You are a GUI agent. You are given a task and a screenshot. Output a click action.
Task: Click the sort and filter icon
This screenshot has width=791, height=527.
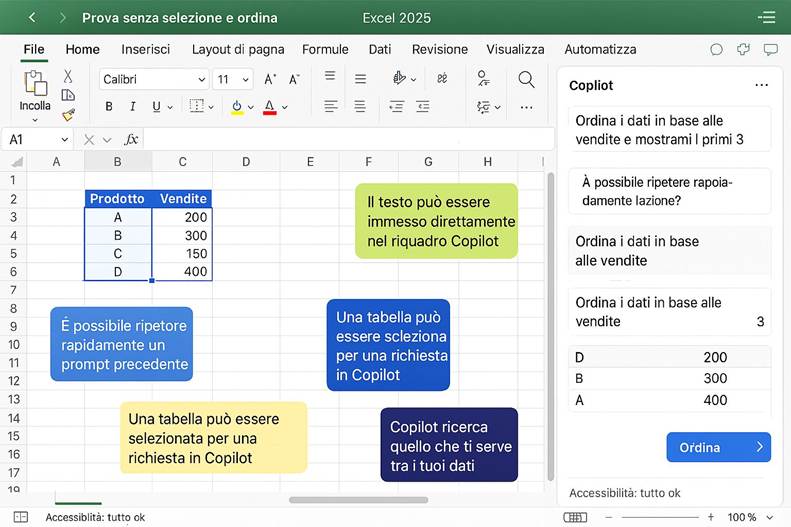click(483, 107)
